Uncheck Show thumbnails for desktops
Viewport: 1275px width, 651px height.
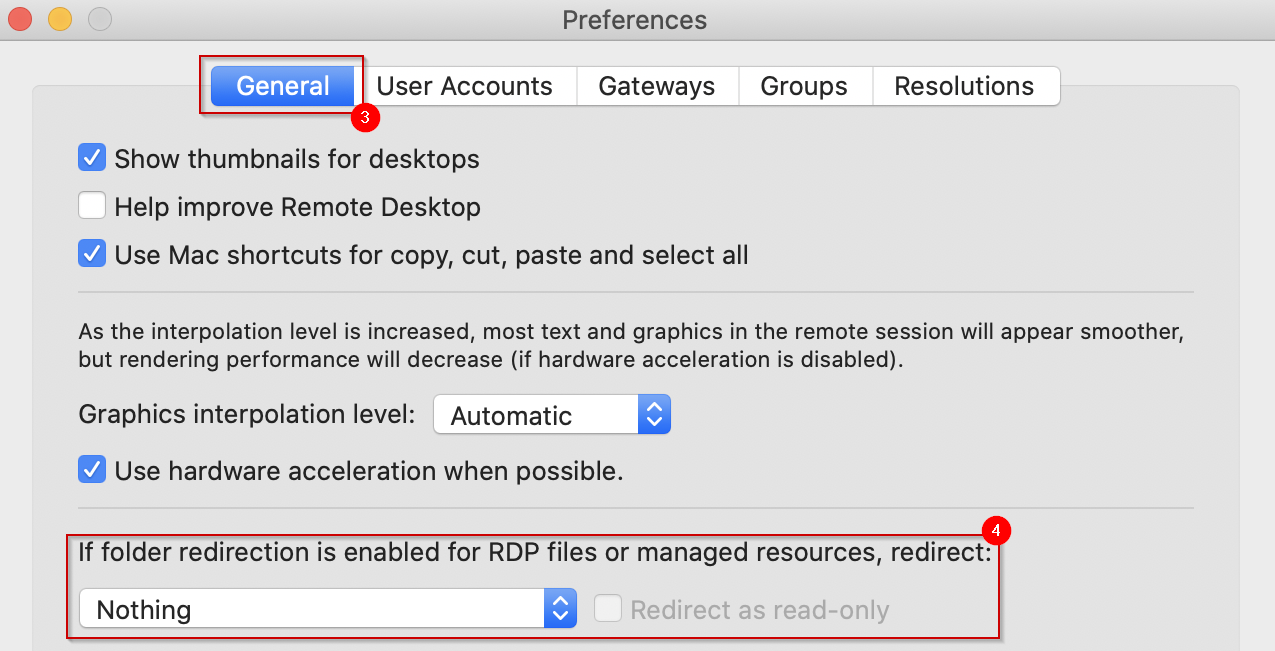[x=92, y=158]
